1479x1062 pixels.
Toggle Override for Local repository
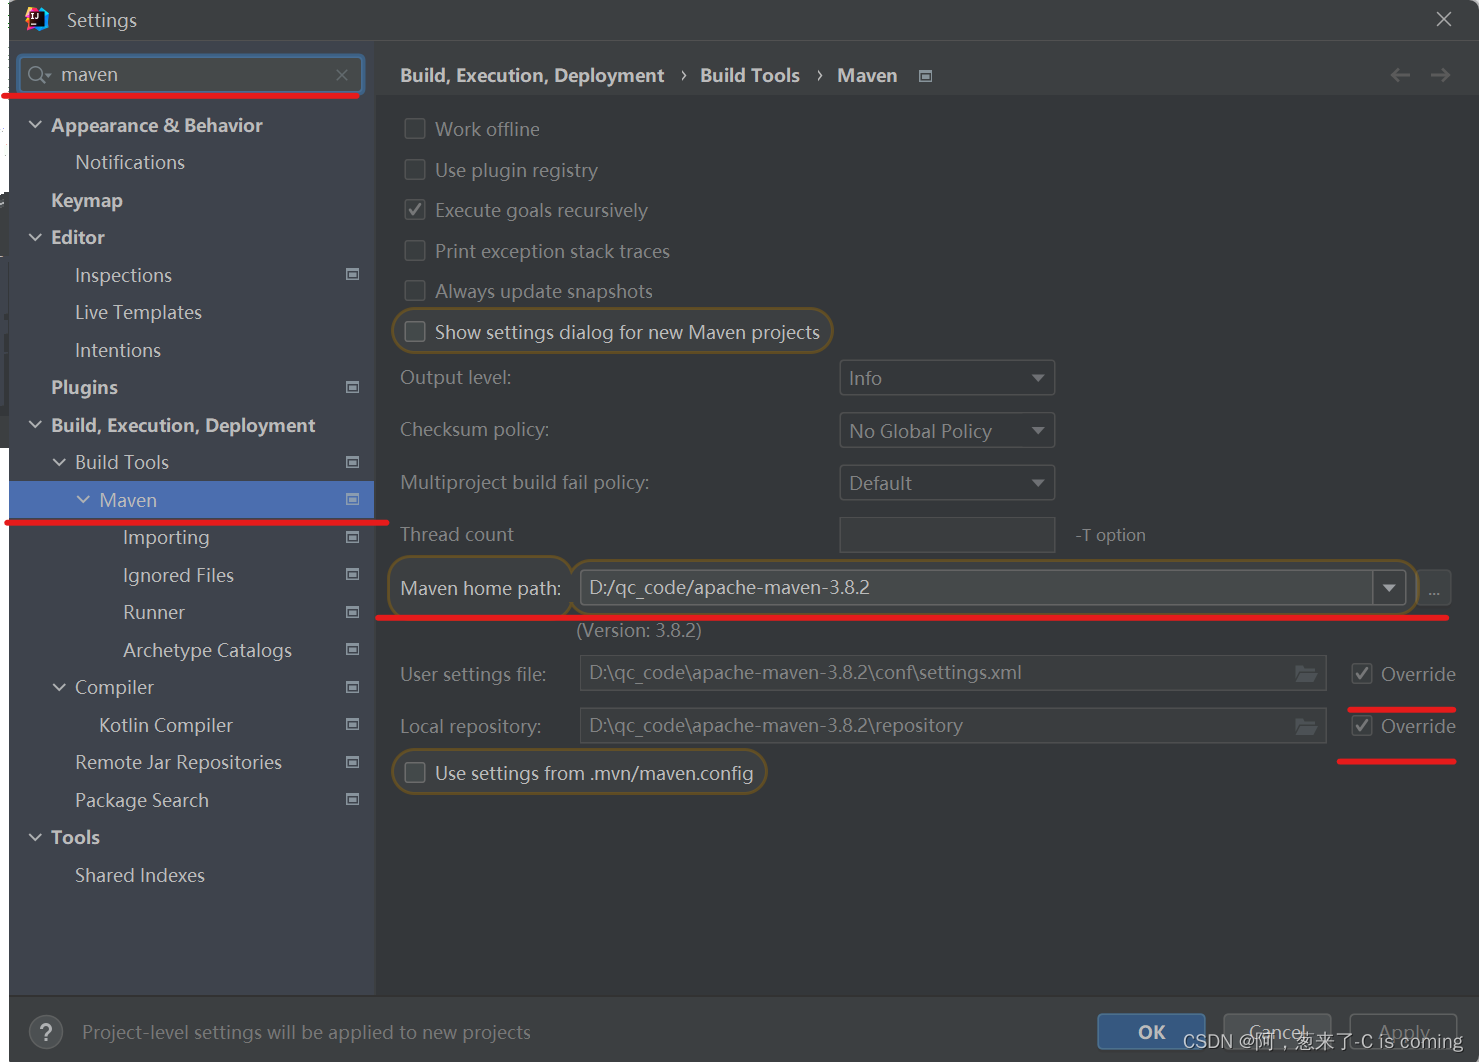tap(1362, 726)
